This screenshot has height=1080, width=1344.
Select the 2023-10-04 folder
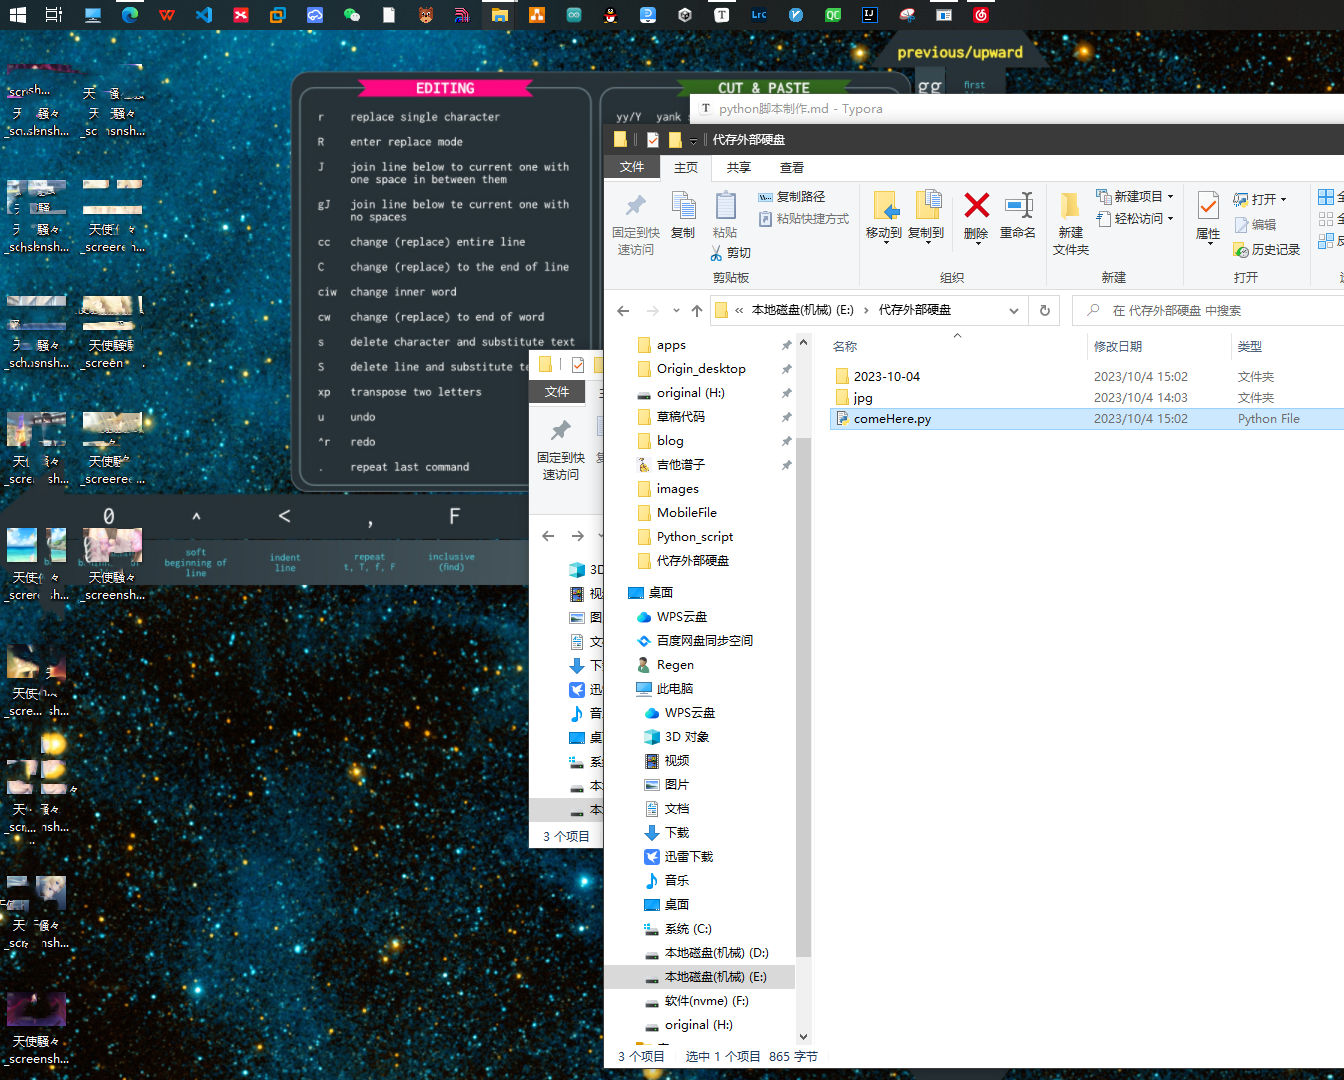(887, 377)
